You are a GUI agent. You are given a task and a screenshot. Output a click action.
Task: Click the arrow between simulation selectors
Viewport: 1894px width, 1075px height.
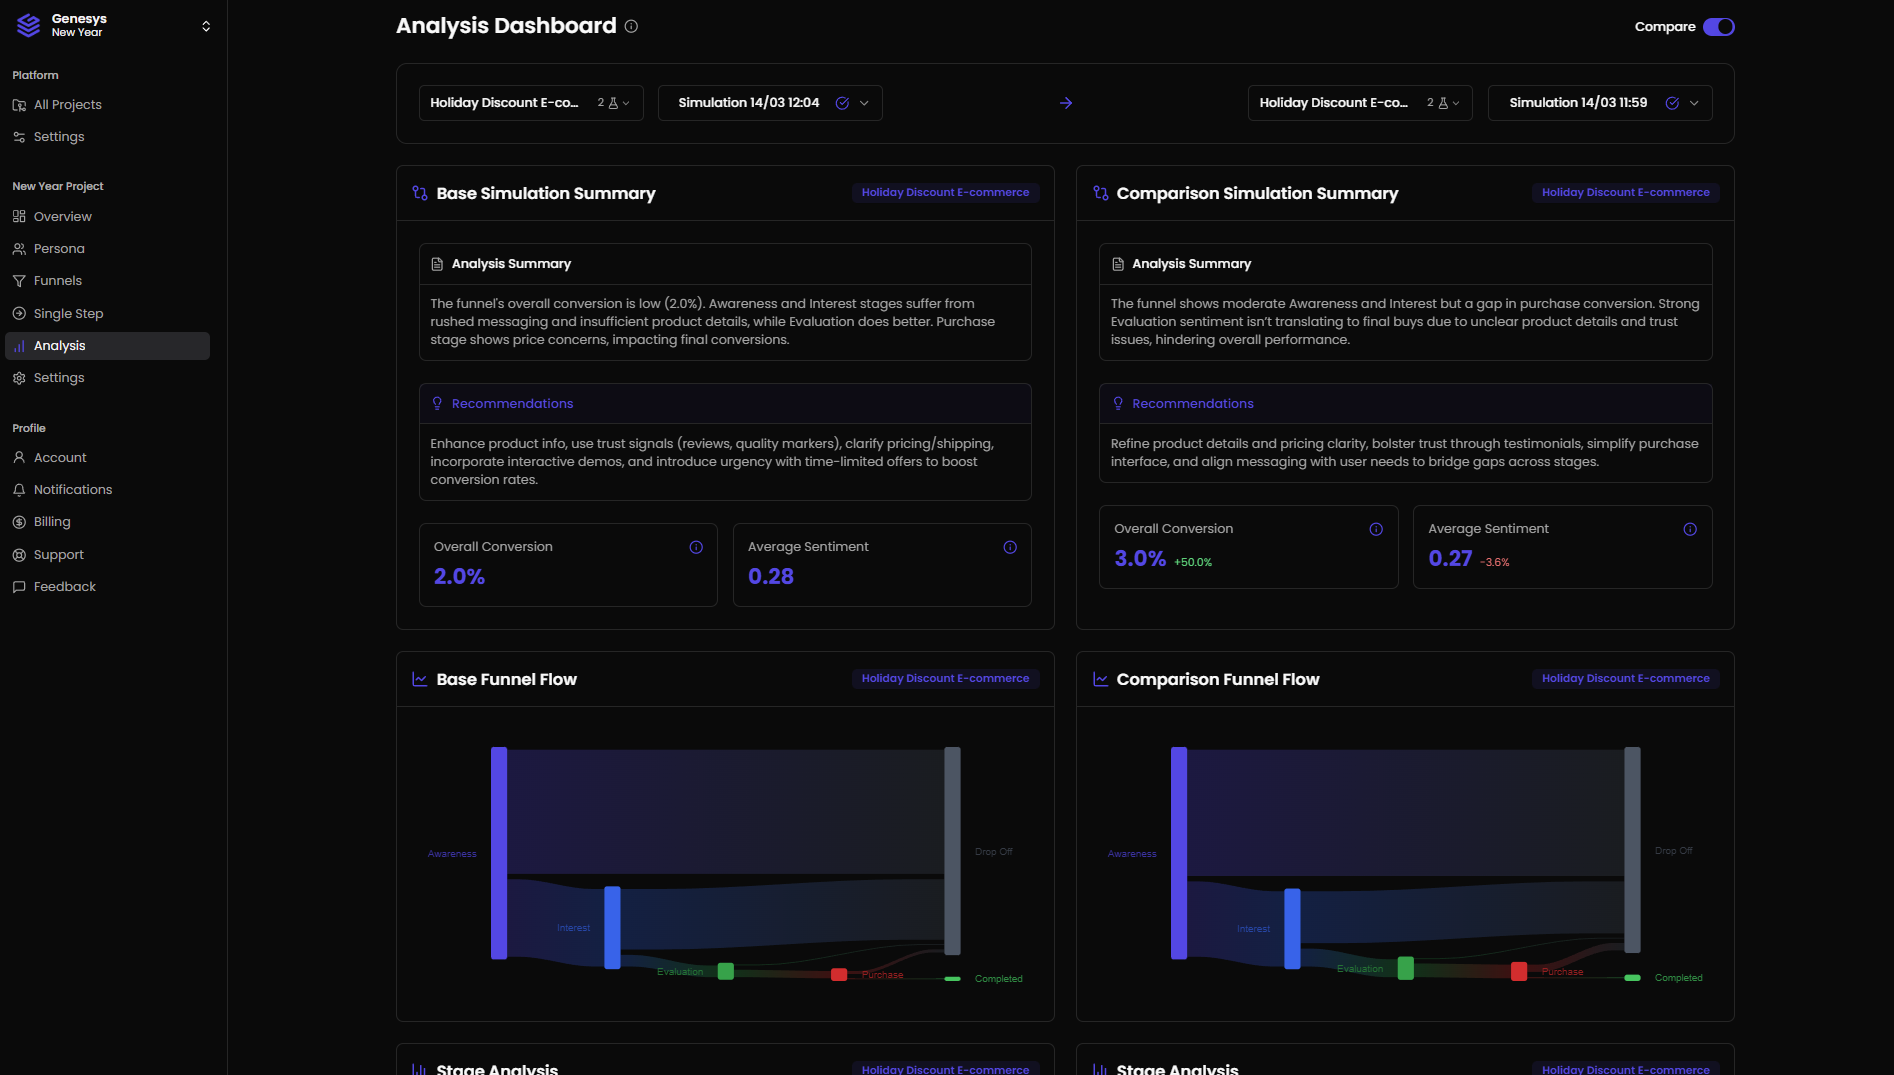pyautogui.click(x=1066, y=103)
